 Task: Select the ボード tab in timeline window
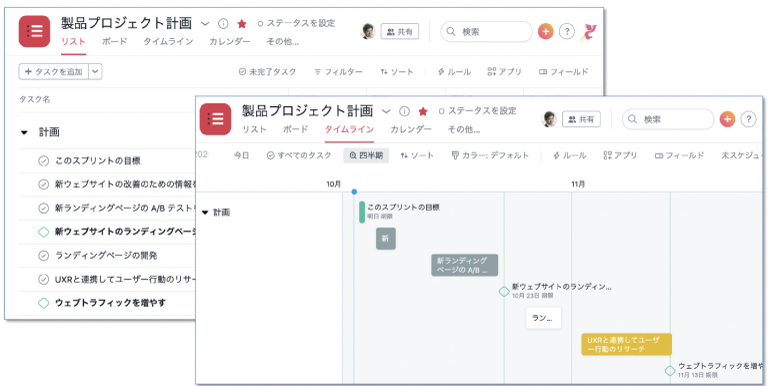click(296, 130)
